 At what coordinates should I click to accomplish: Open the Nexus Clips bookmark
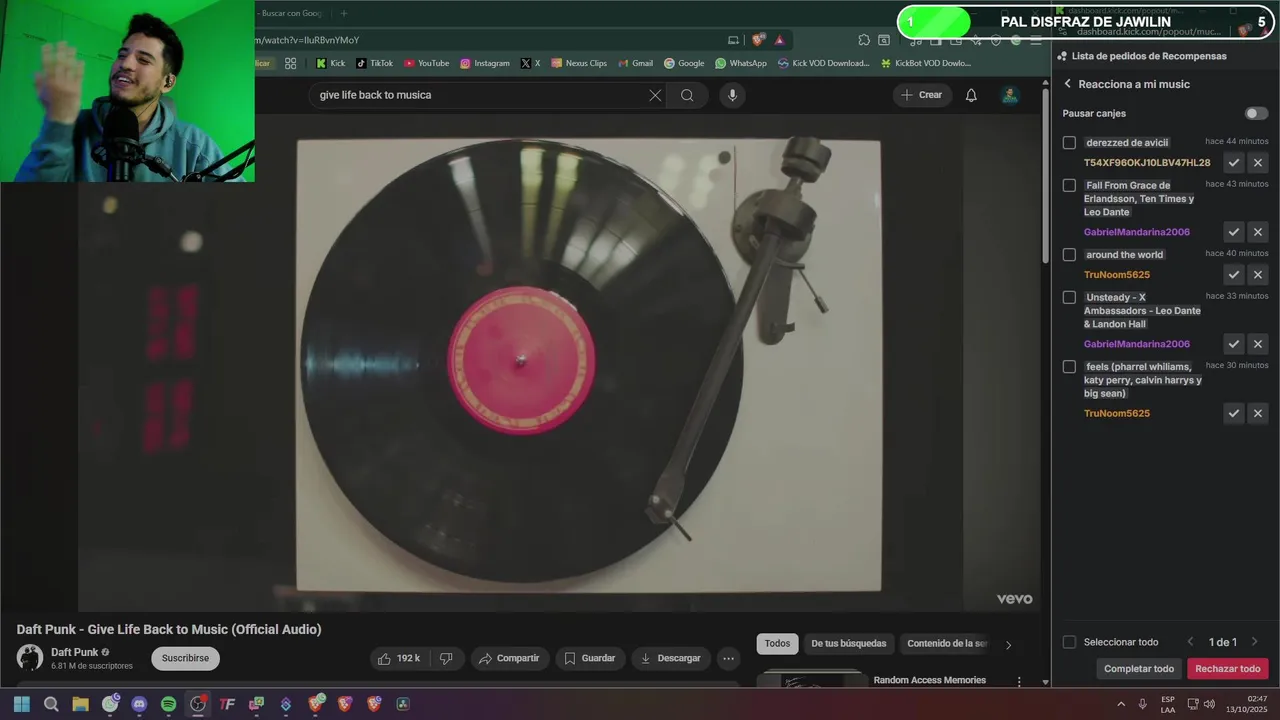[579, 63]
